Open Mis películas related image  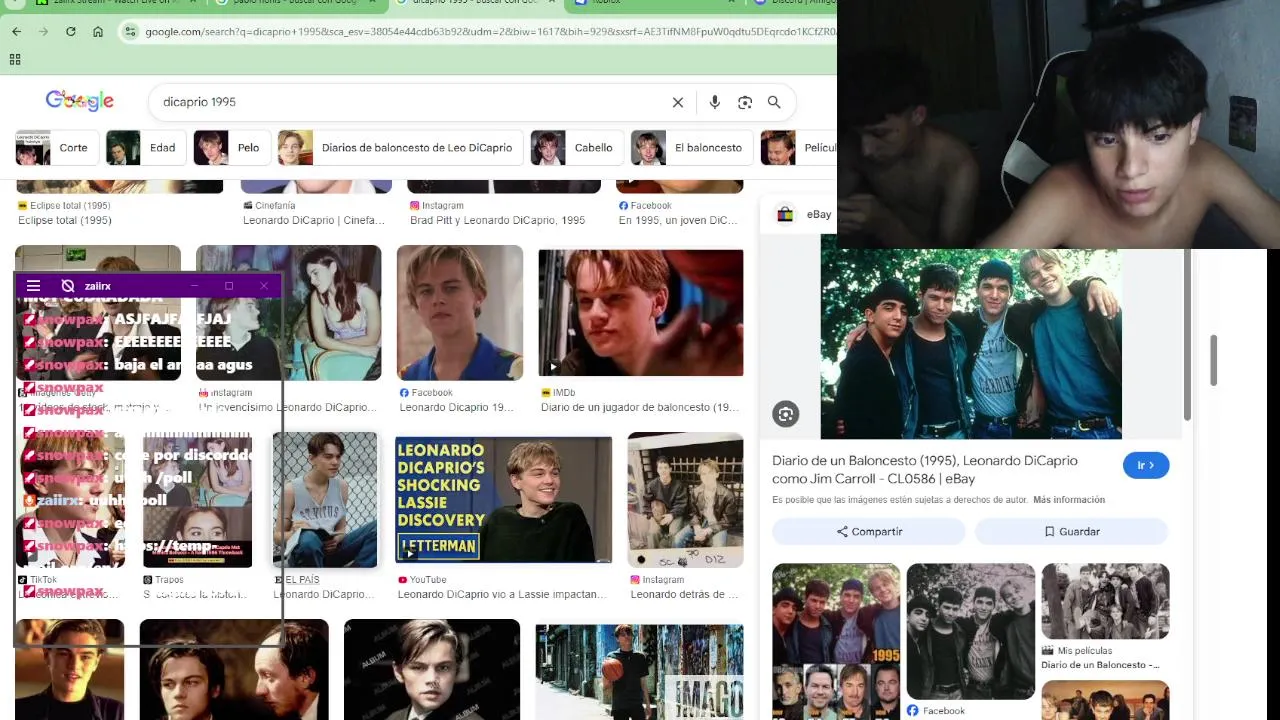click(x=1105, y=601)
